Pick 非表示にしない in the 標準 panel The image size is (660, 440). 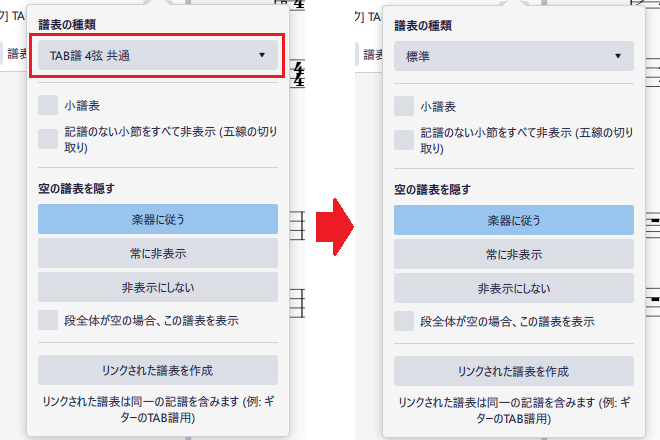coord(513,287)
